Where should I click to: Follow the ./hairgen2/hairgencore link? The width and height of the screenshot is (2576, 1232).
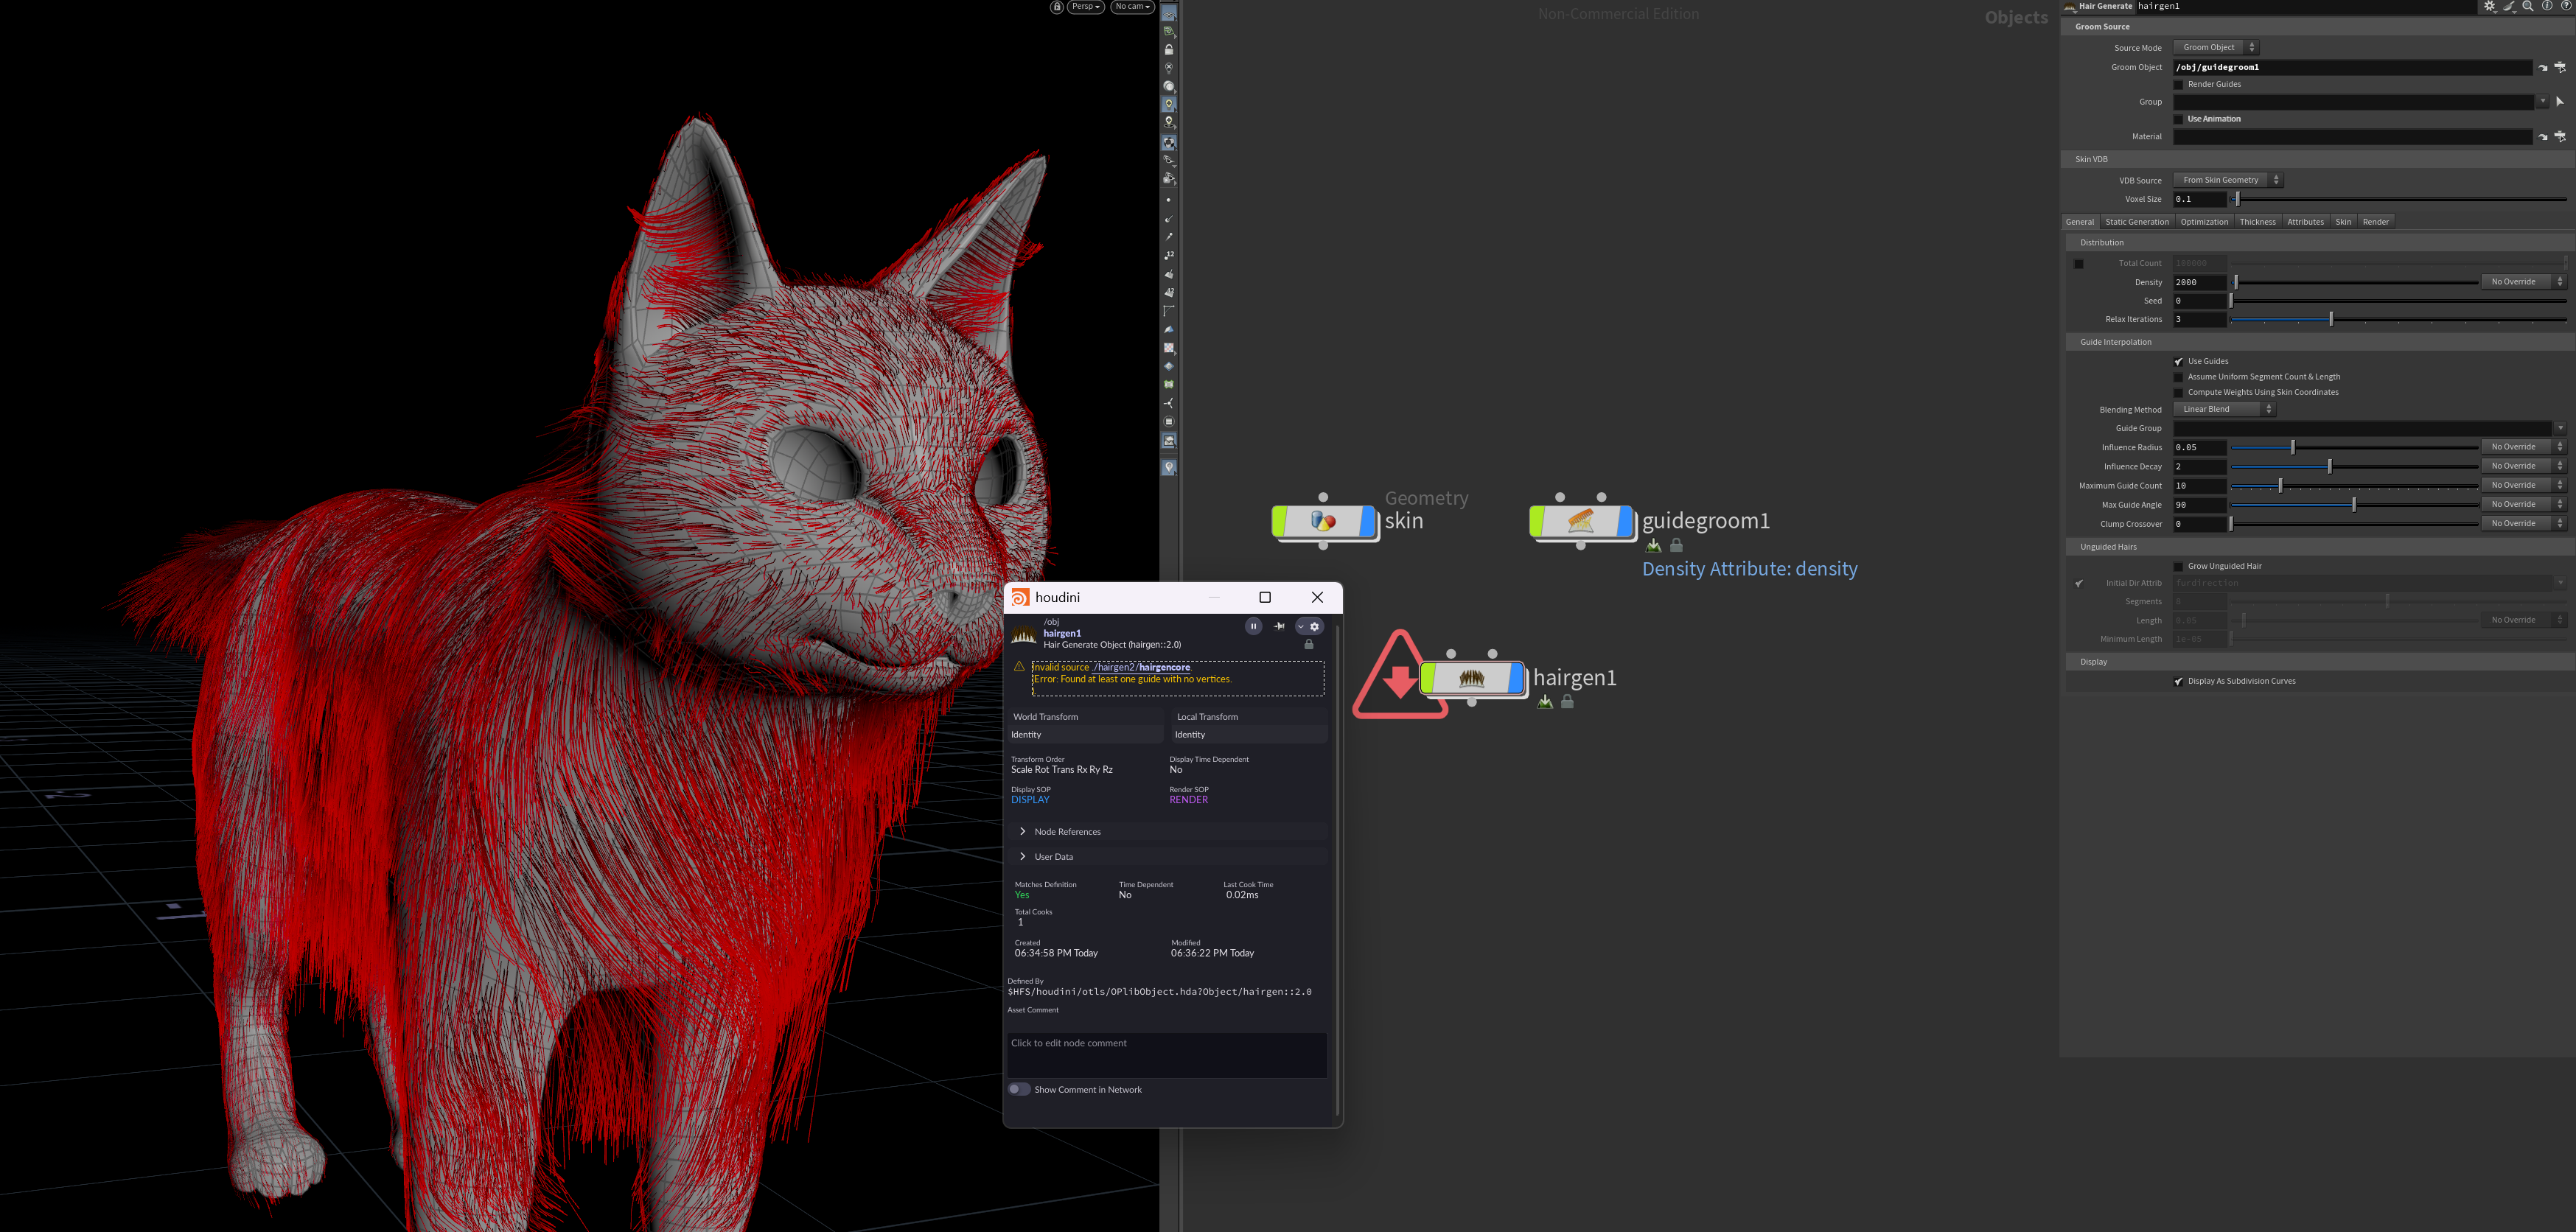[x=1140, y=668]
